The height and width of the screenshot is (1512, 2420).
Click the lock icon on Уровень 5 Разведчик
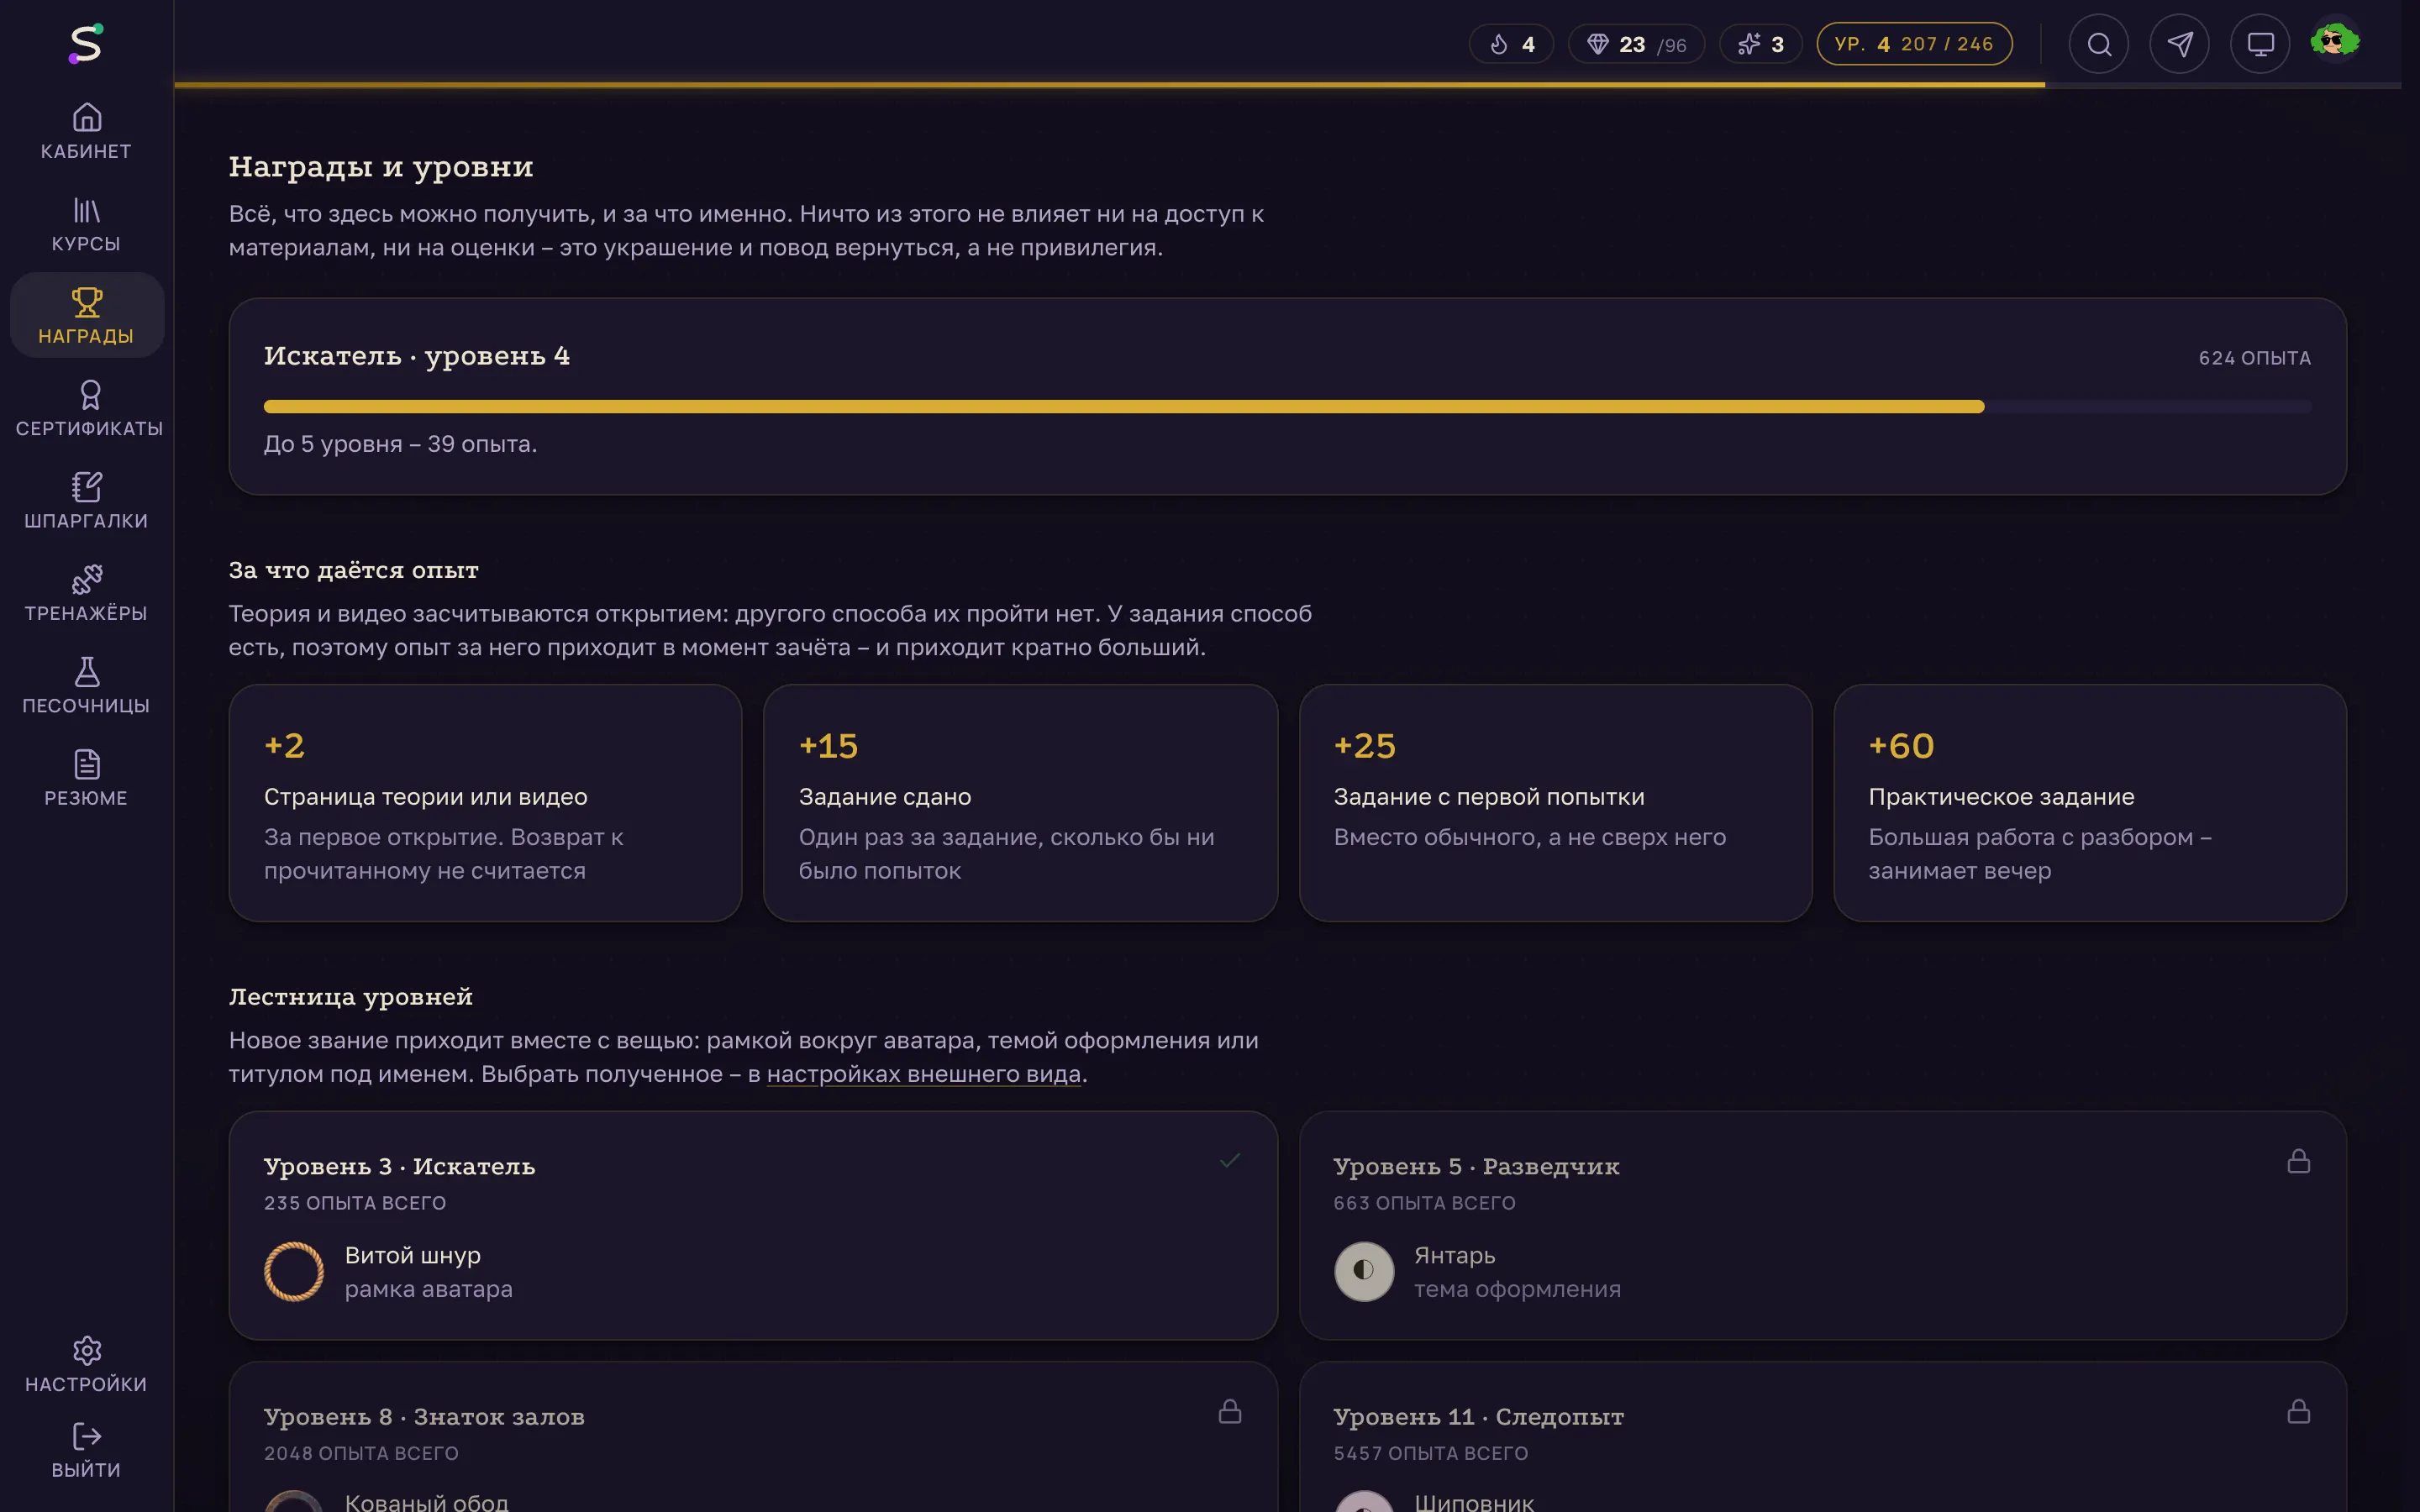pyautogui.click(x=2299, y=1161)
